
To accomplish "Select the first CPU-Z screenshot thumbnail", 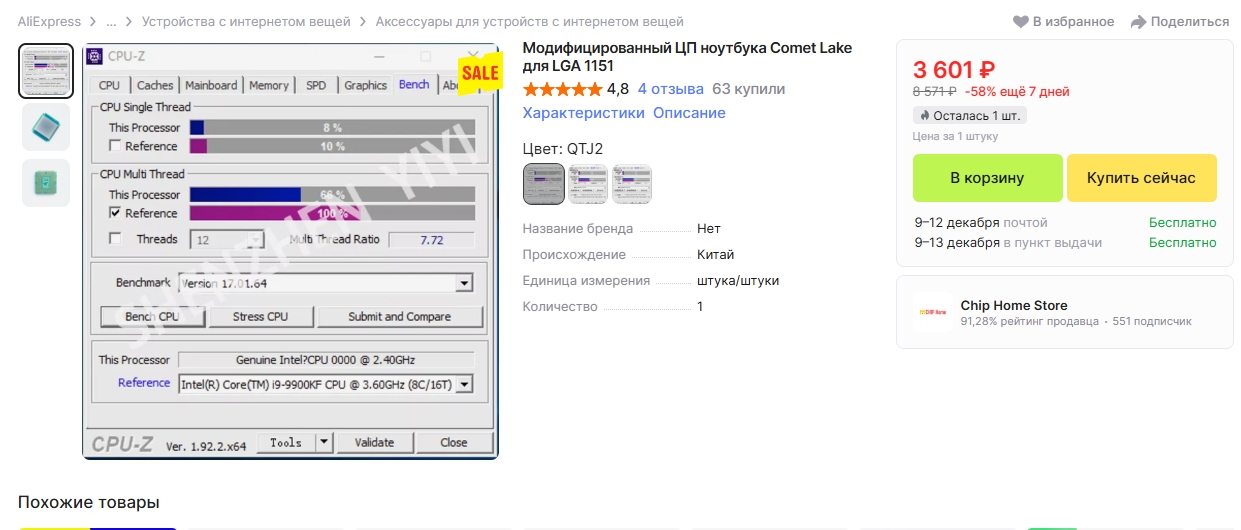I will click(46, 71).
